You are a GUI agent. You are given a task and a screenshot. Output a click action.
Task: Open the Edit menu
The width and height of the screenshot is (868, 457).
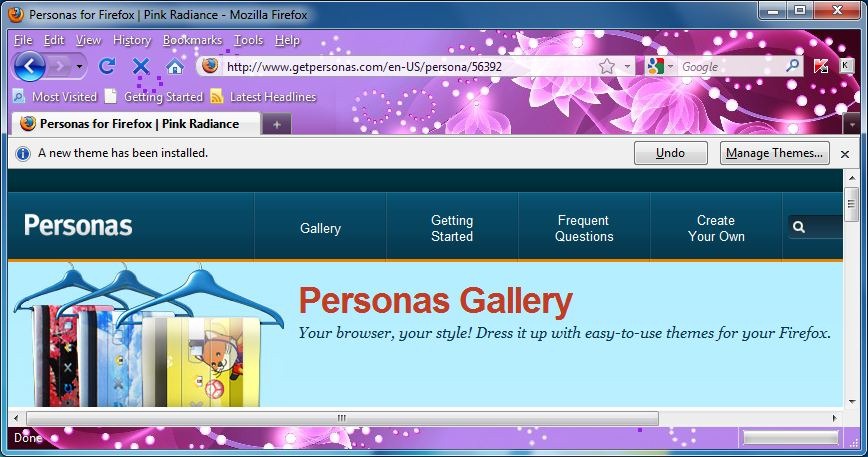click(54, 40)
